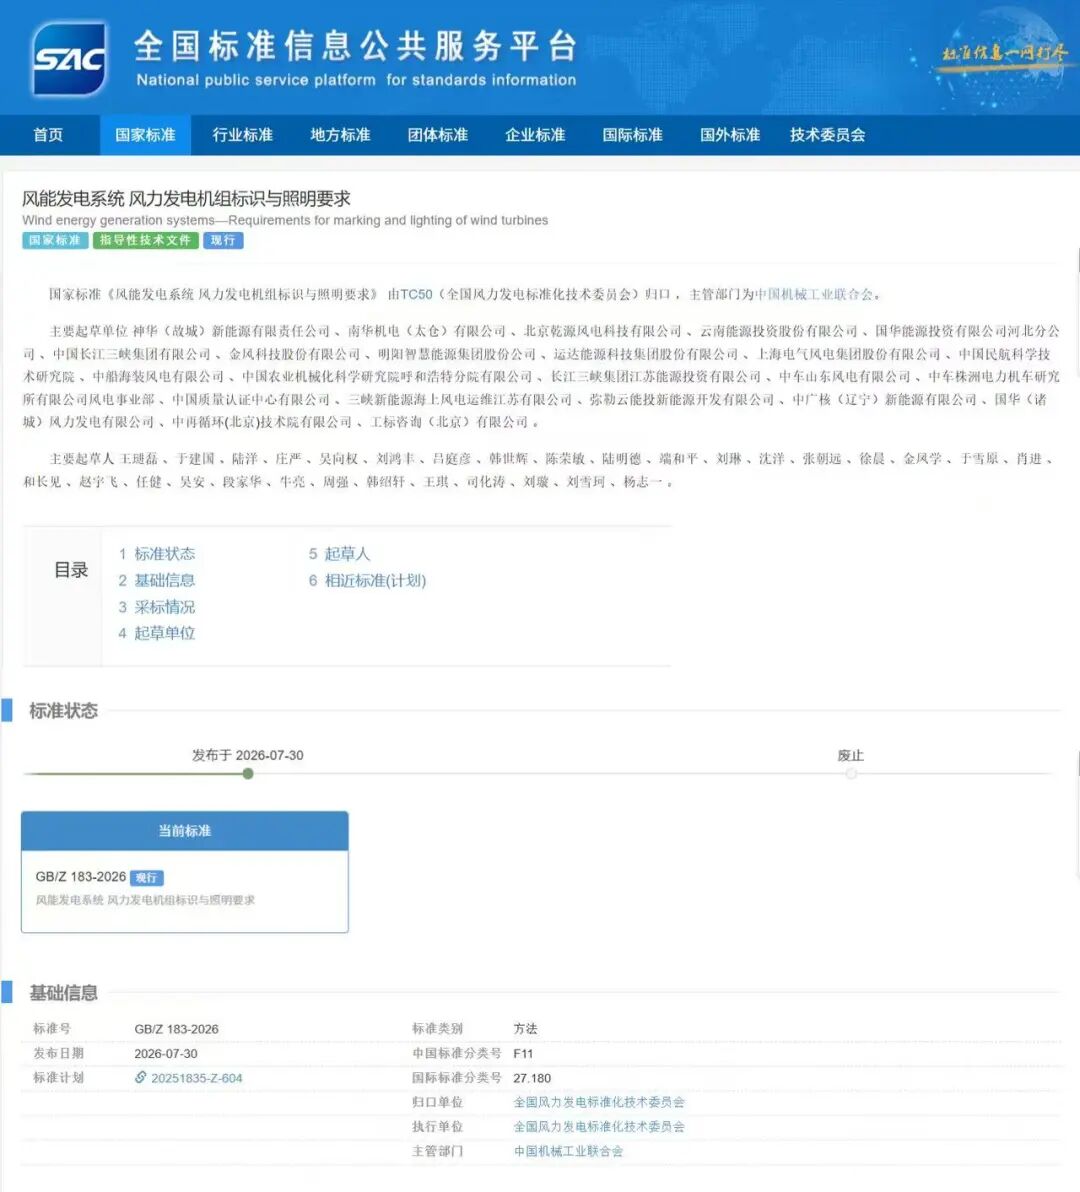The width and height of the screenshot is (1080, 1192).
Task: Click the SAC logo icon
Action: (68, 59)
